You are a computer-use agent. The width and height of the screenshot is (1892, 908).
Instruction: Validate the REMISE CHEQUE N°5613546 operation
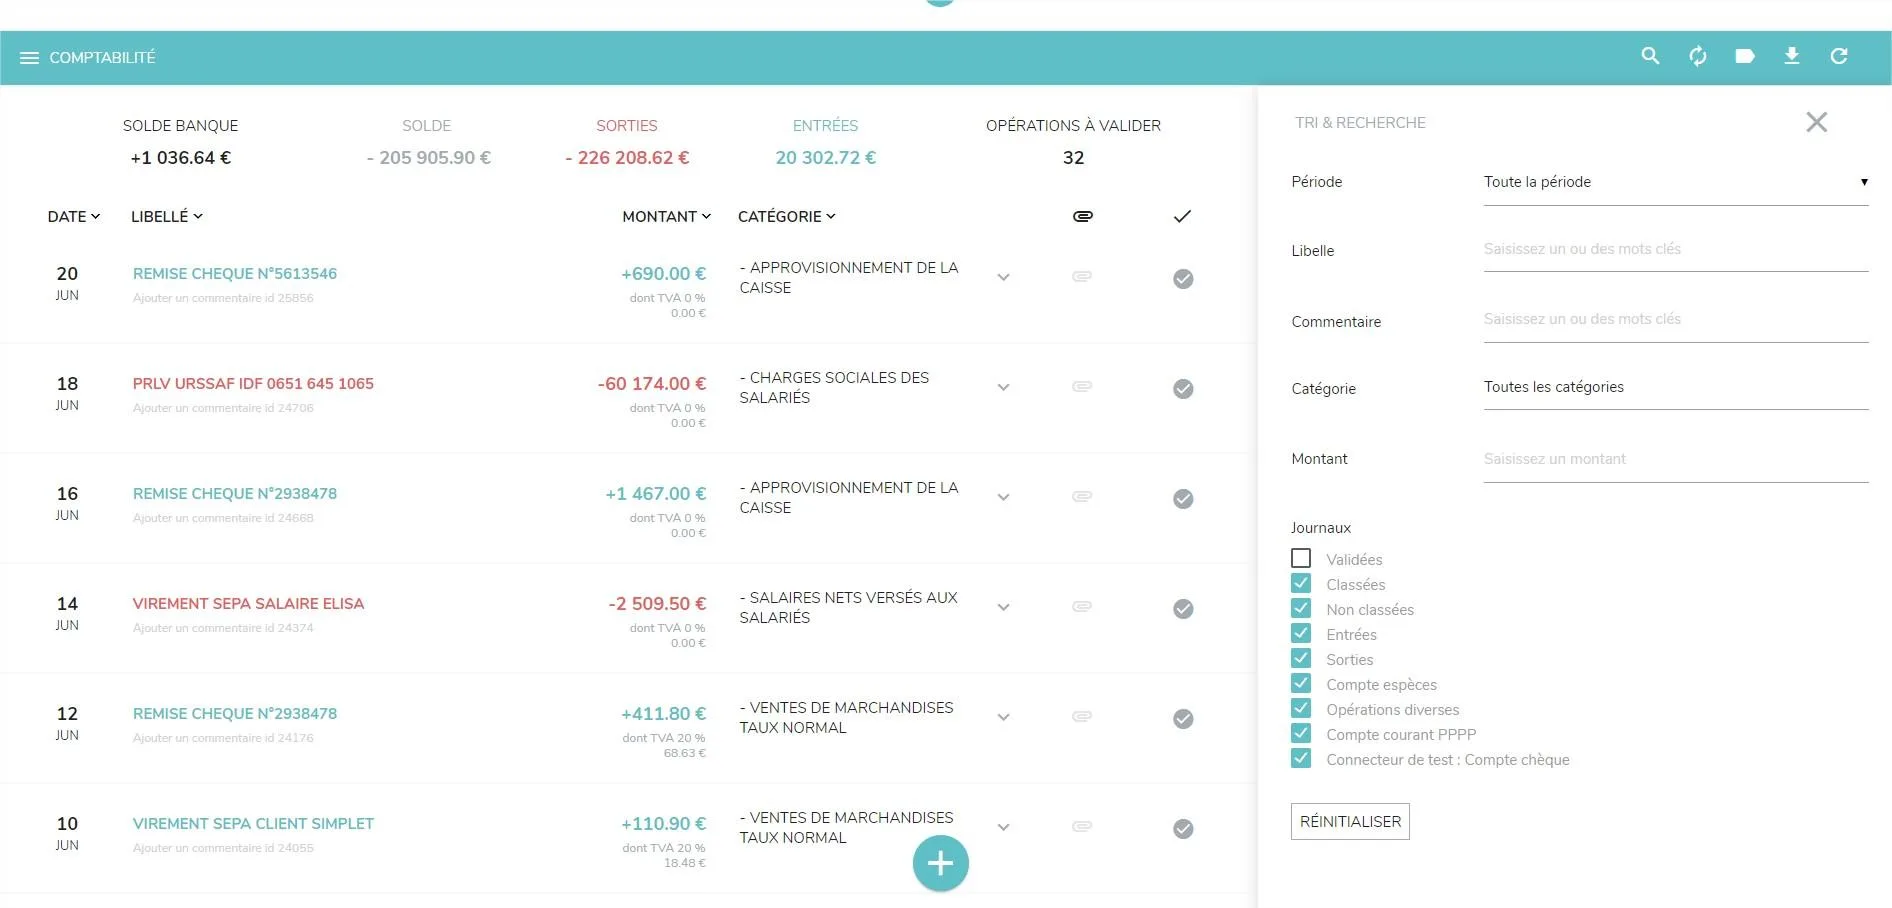click(1183, 279)
